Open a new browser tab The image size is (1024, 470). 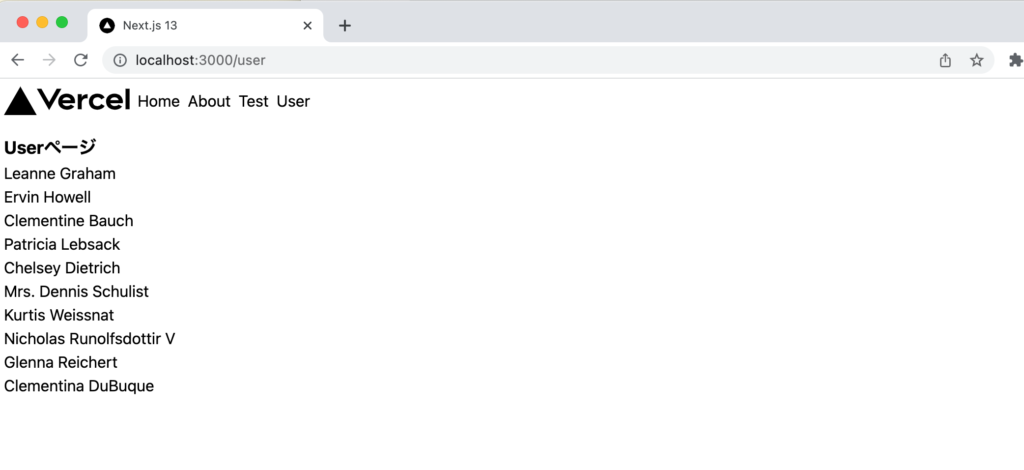point(345,25)
